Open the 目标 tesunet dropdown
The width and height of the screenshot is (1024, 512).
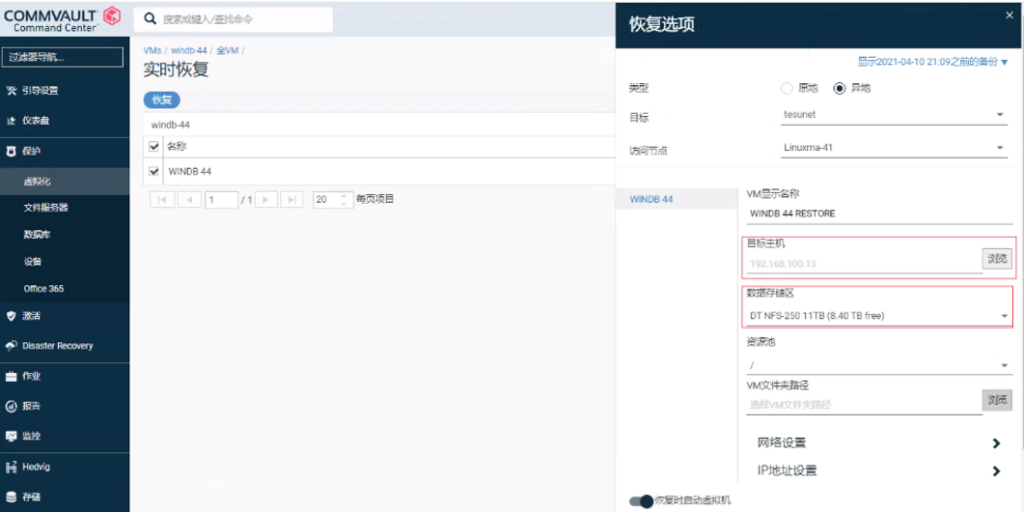coord(999,115)
